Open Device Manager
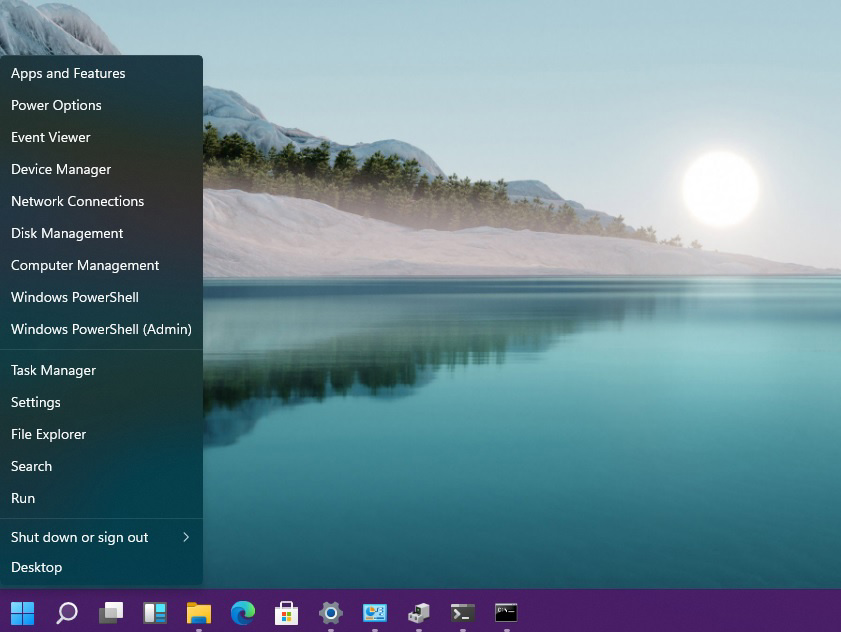The width and height of the screenshot is (841, 632). point(61,169)
